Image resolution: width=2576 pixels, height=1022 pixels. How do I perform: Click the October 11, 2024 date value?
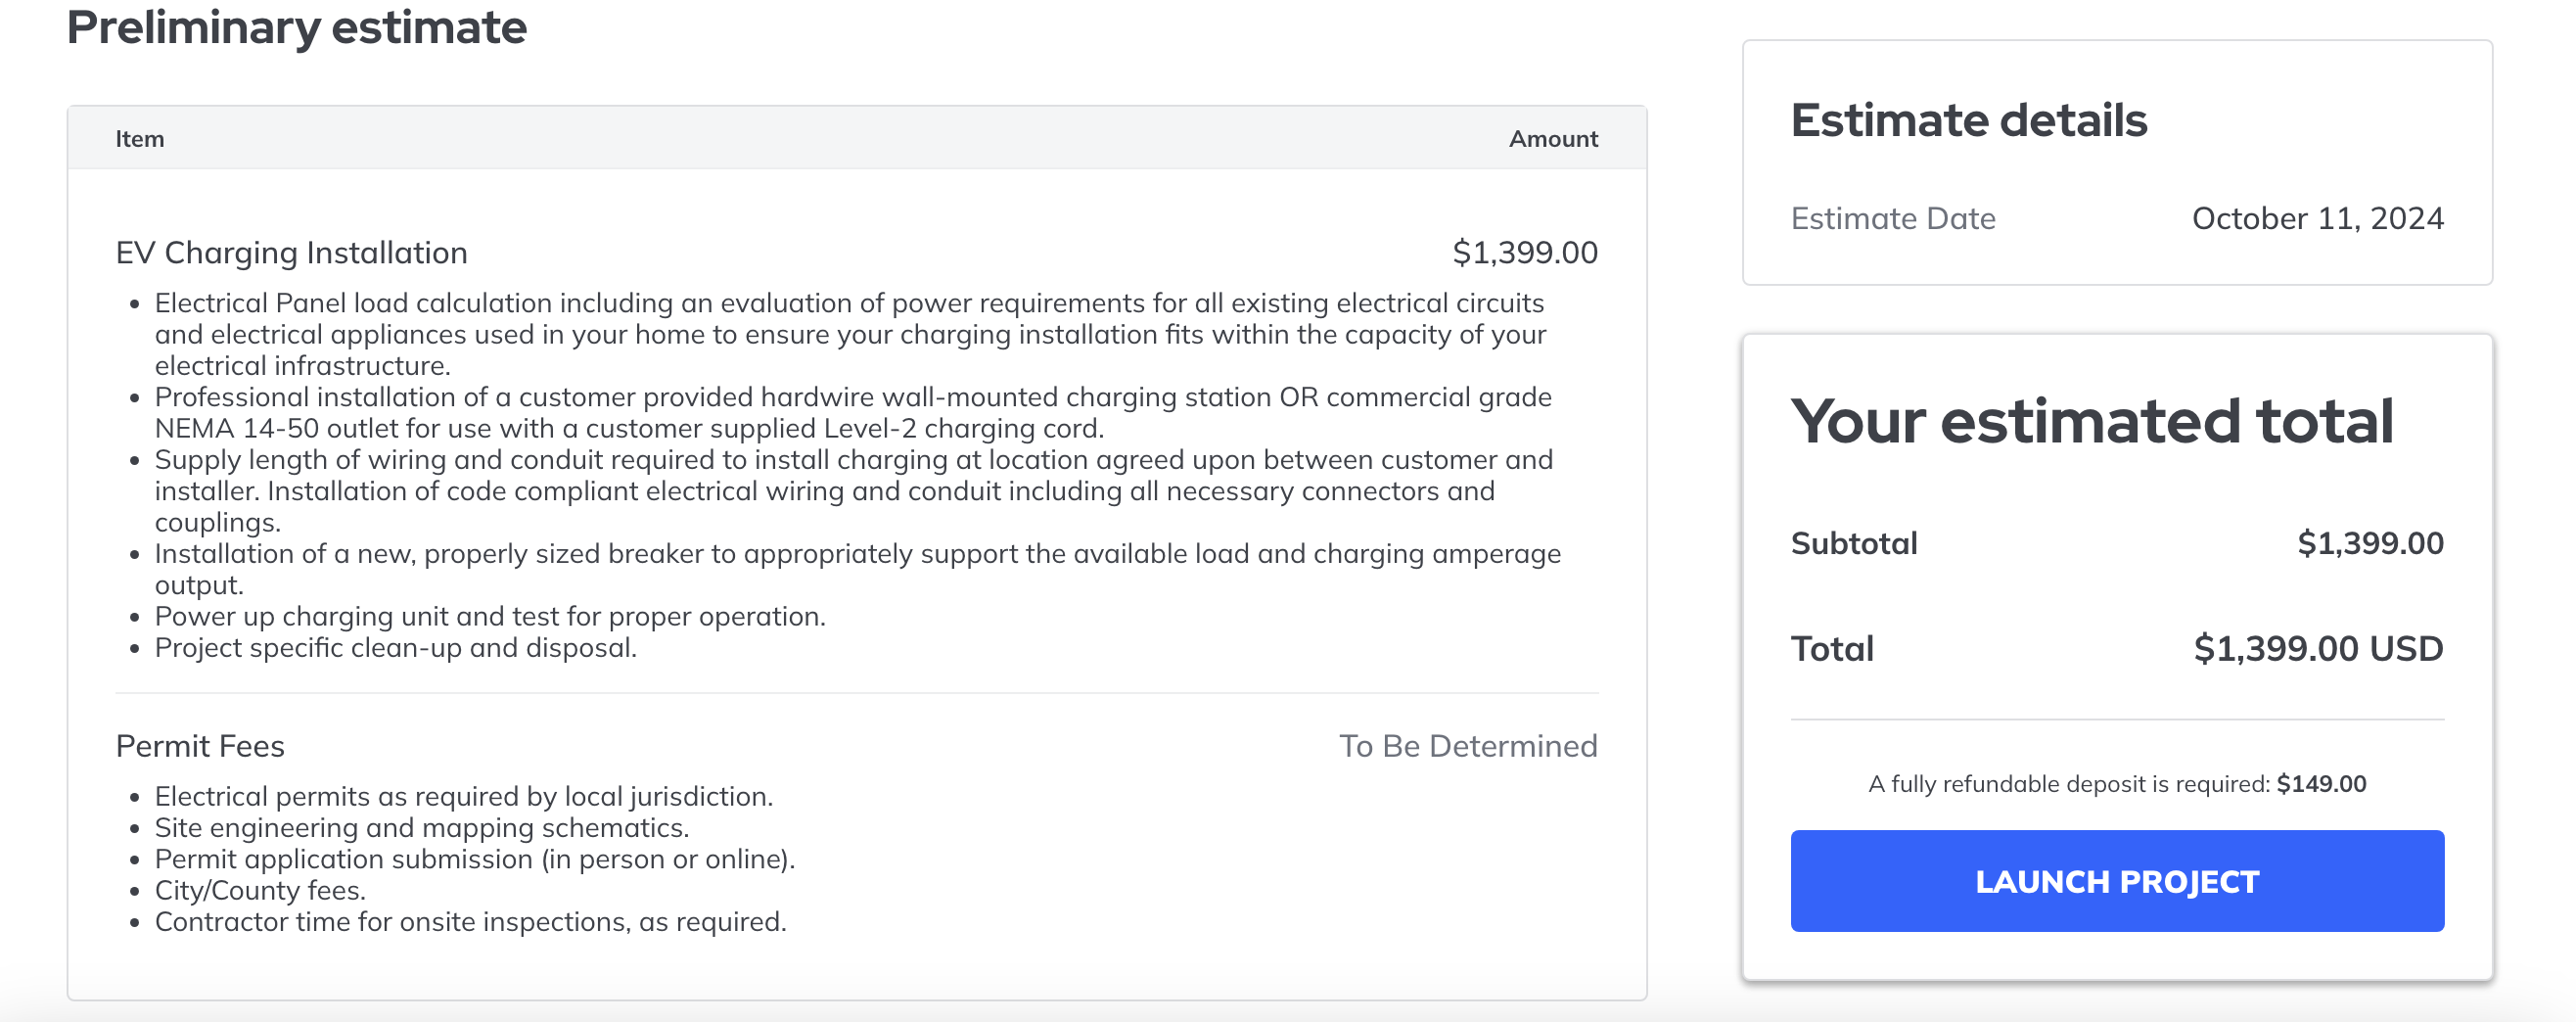[2317, 218]
